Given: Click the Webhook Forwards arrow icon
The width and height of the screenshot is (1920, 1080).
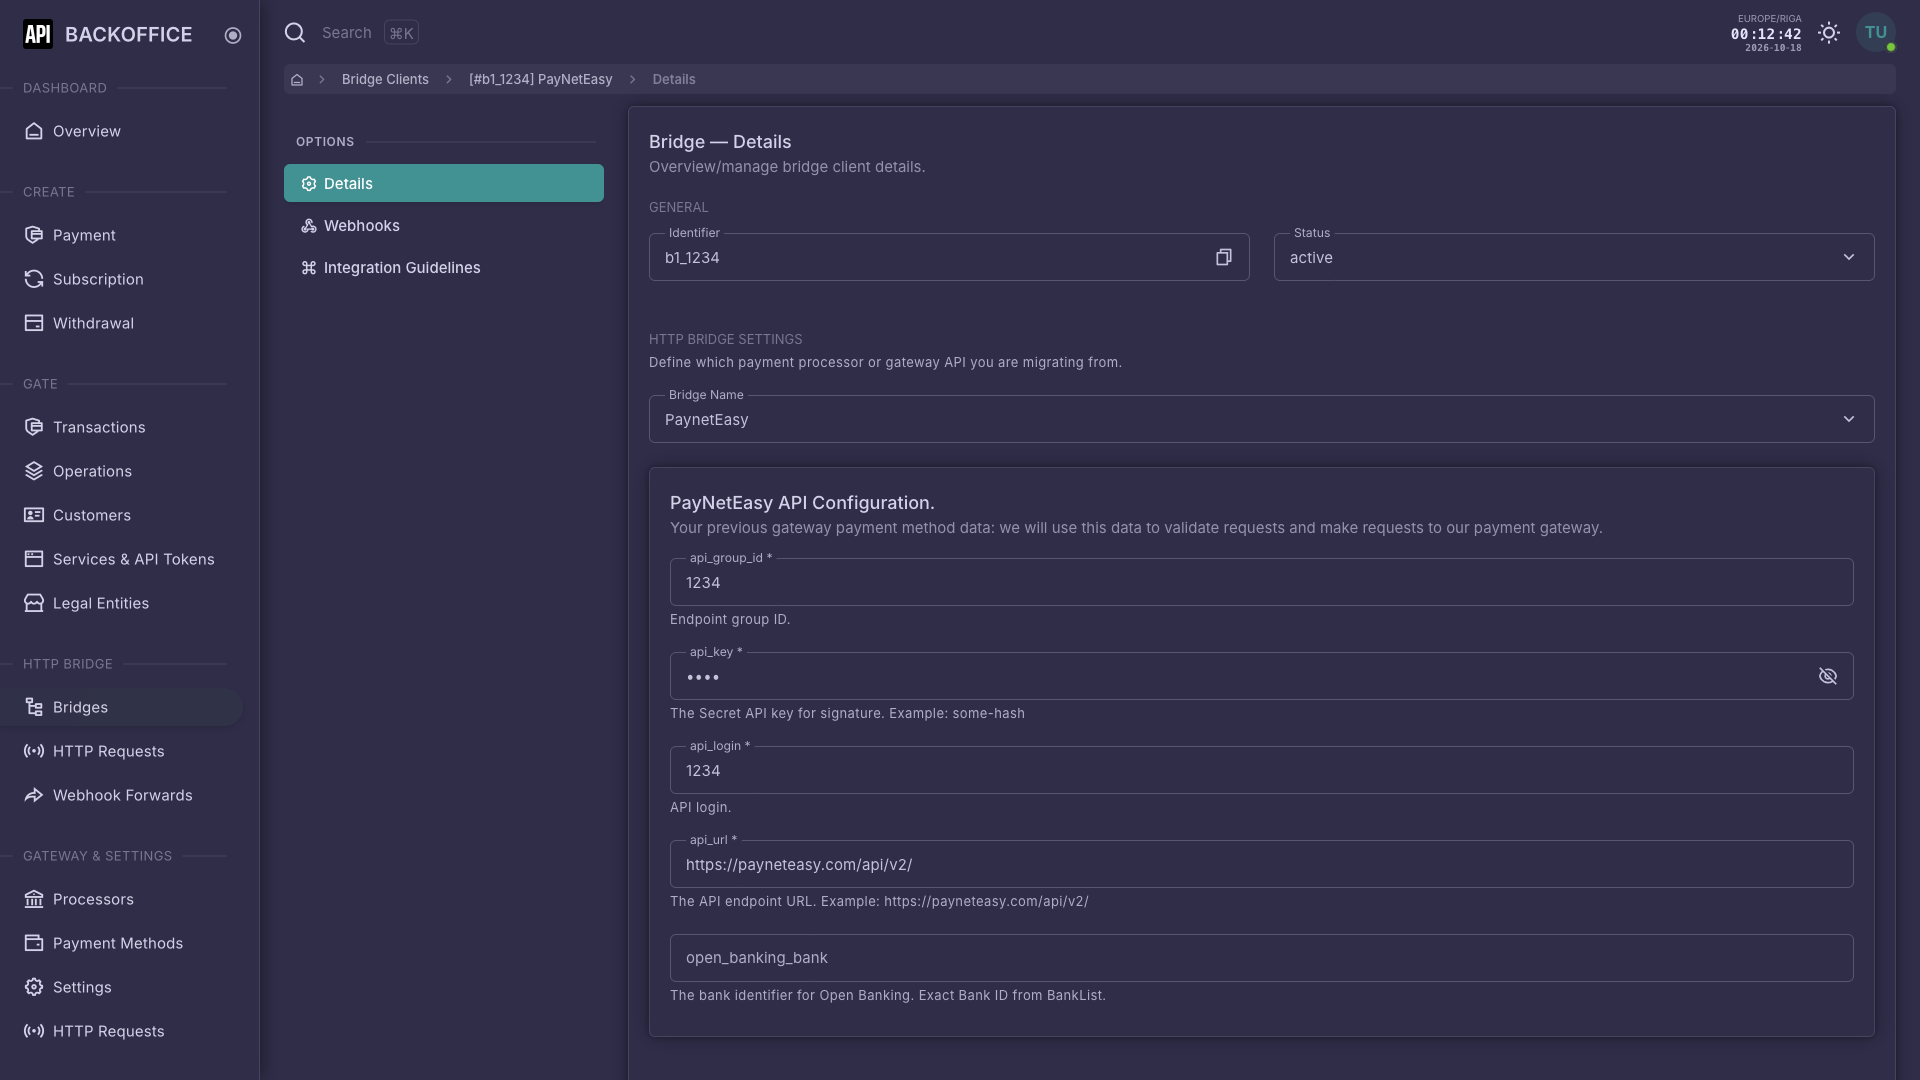Looking at the screenshot, I should (34, 796).
